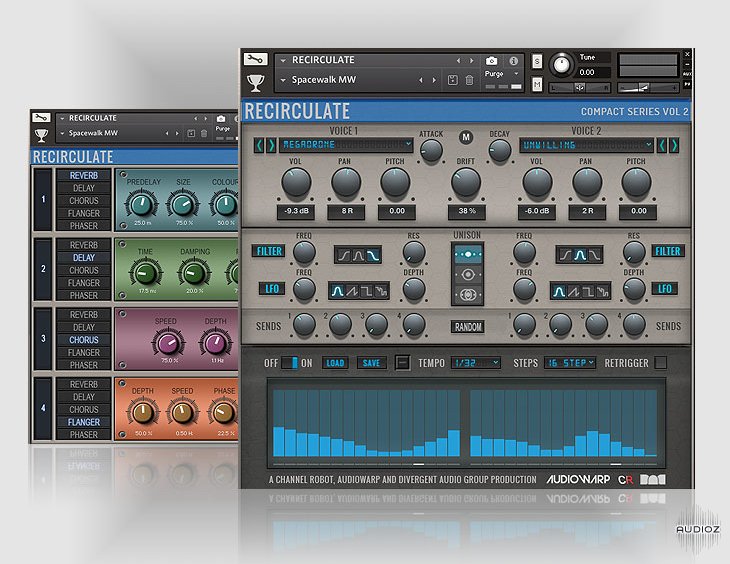Image resolution: width=730 pixels, height=564 pixels.
Task: Open the info icon in front header
Action: click(514, 61)
